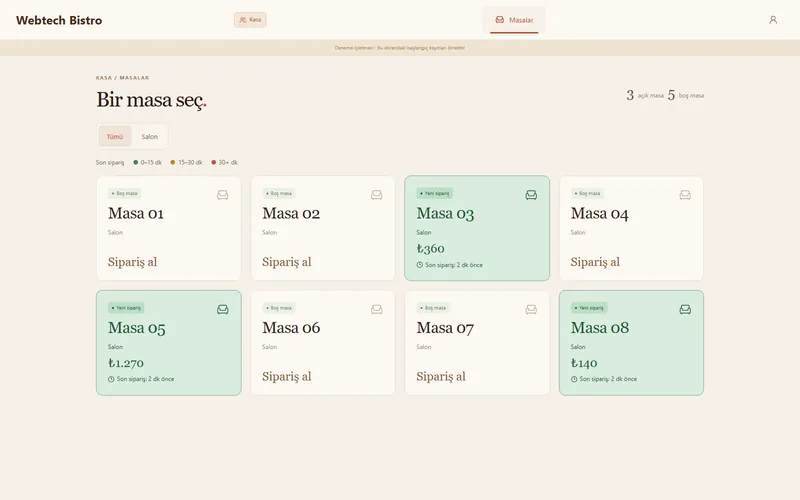Open the Kasa role badge

pyautogui.click(x=250, y=20)
